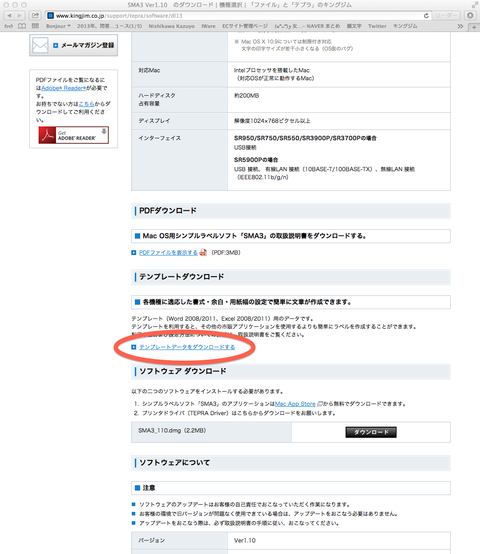Open Top Sites grid icon

coord(35,26)
